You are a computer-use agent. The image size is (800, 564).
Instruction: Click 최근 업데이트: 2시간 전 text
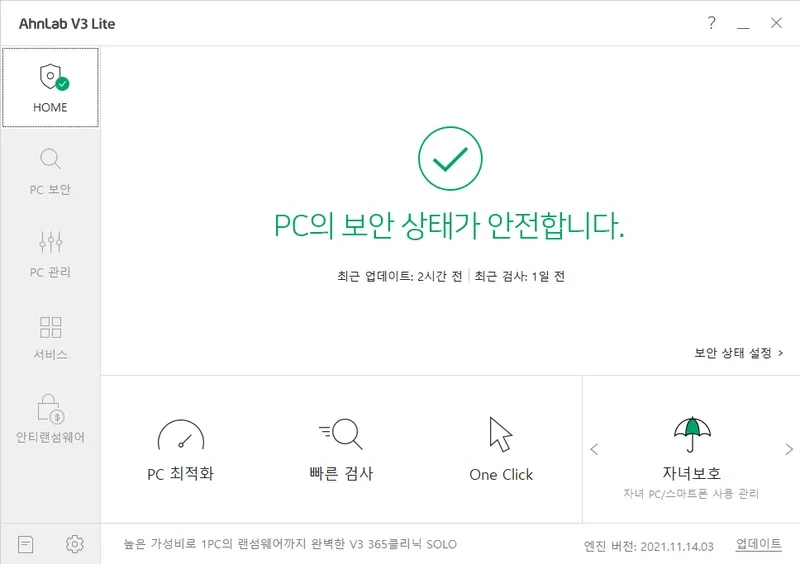coord(399,276)
